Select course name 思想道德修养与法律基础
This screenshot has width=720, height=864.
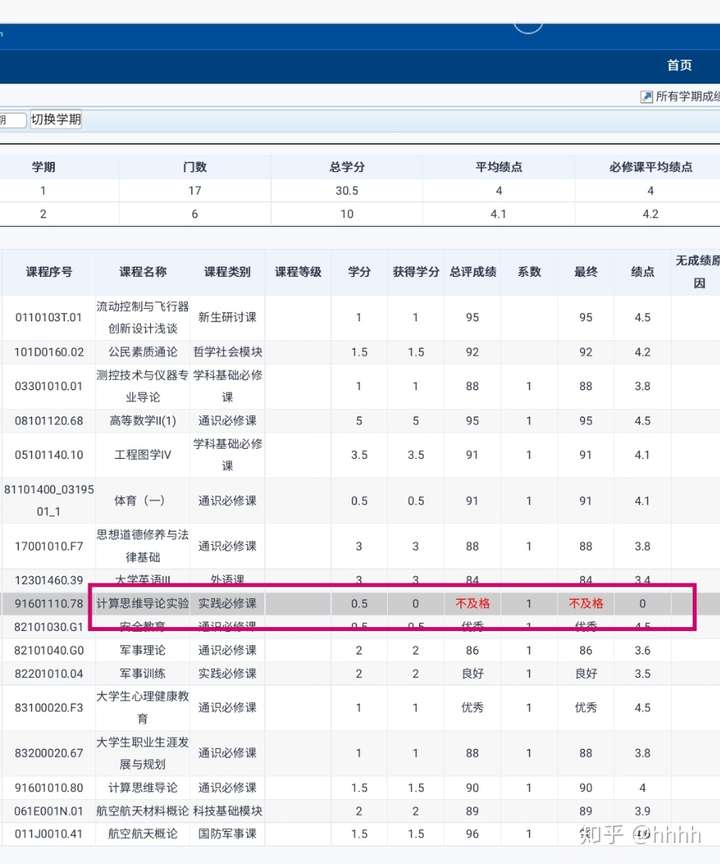click(x=143, y=546)
